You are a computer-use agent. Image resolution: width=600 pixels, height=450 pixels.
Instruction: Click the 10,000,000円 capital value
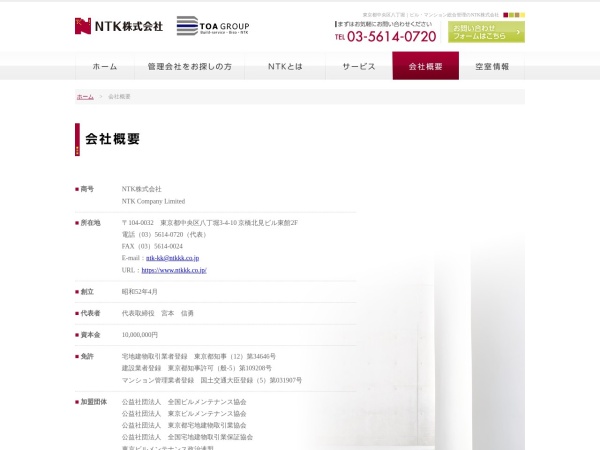[x=140, y=335]
